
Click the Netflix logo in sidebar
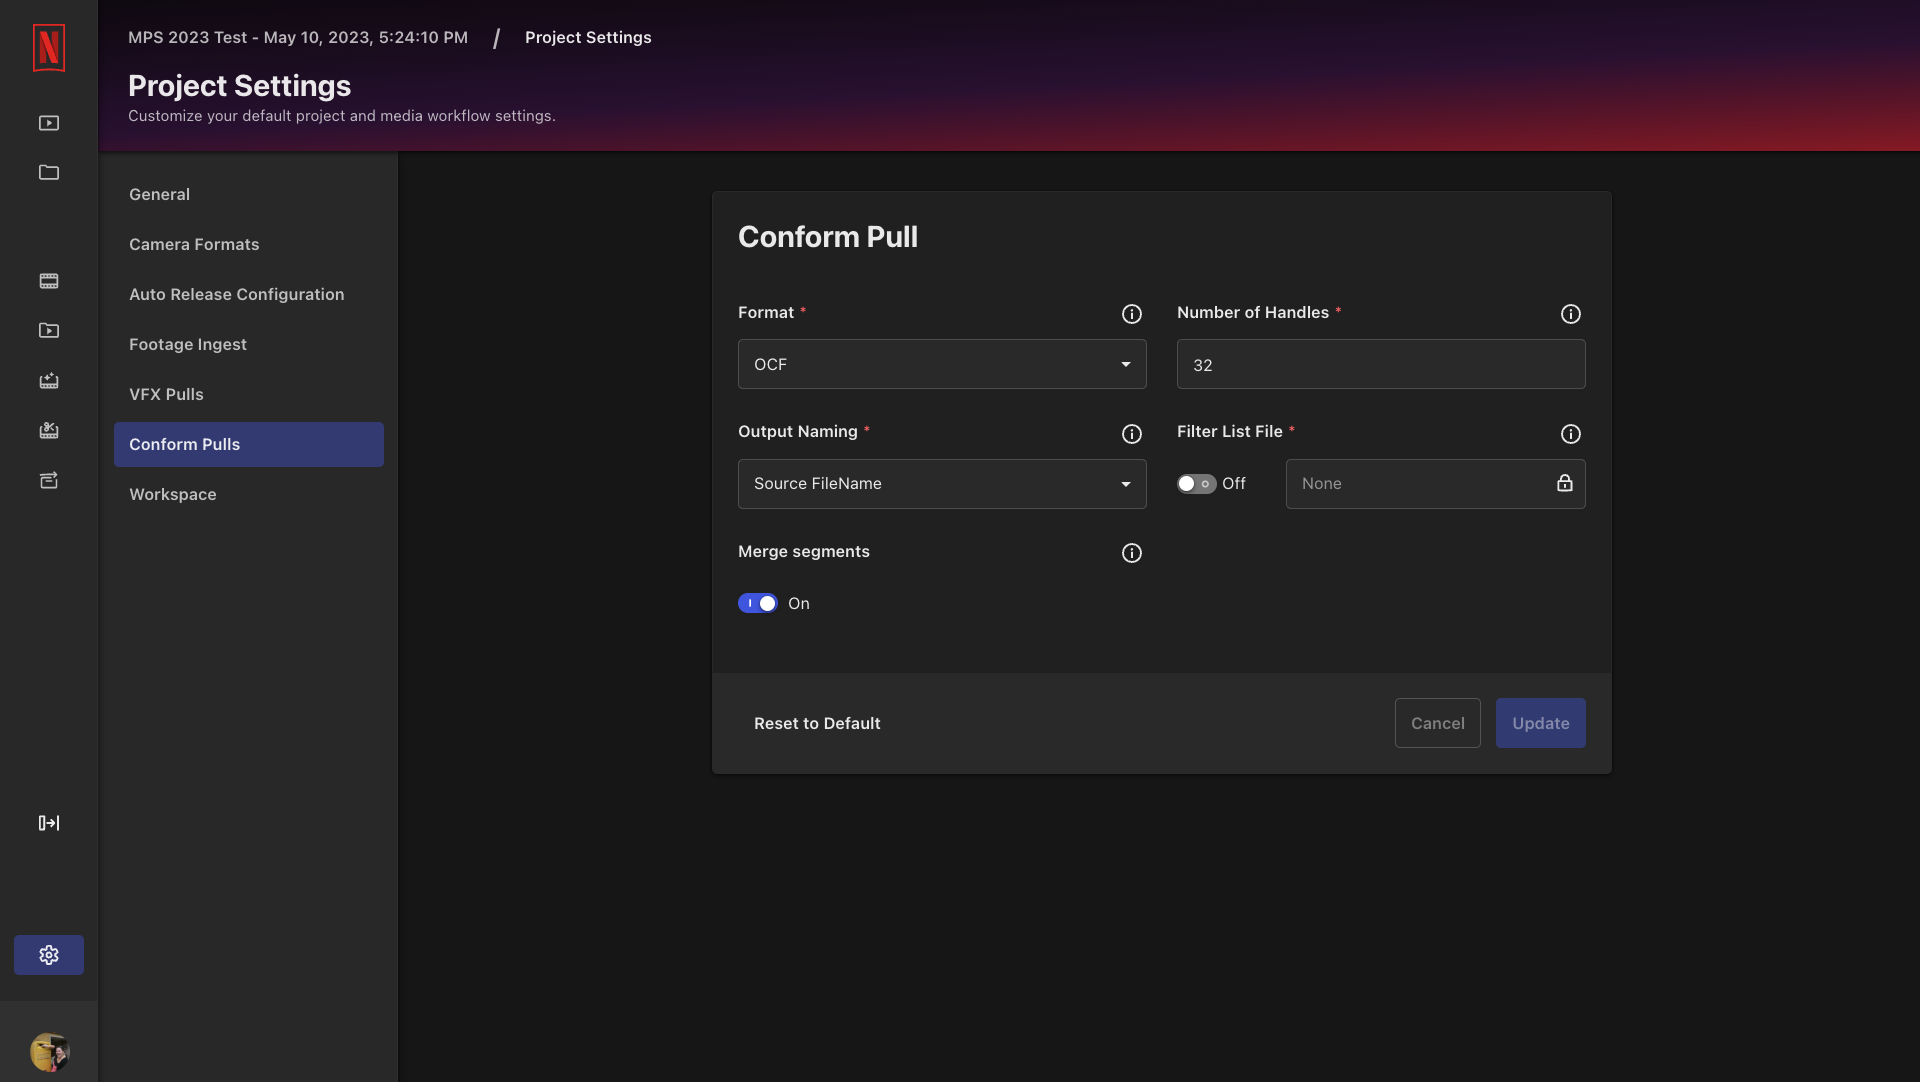[49, 48]
